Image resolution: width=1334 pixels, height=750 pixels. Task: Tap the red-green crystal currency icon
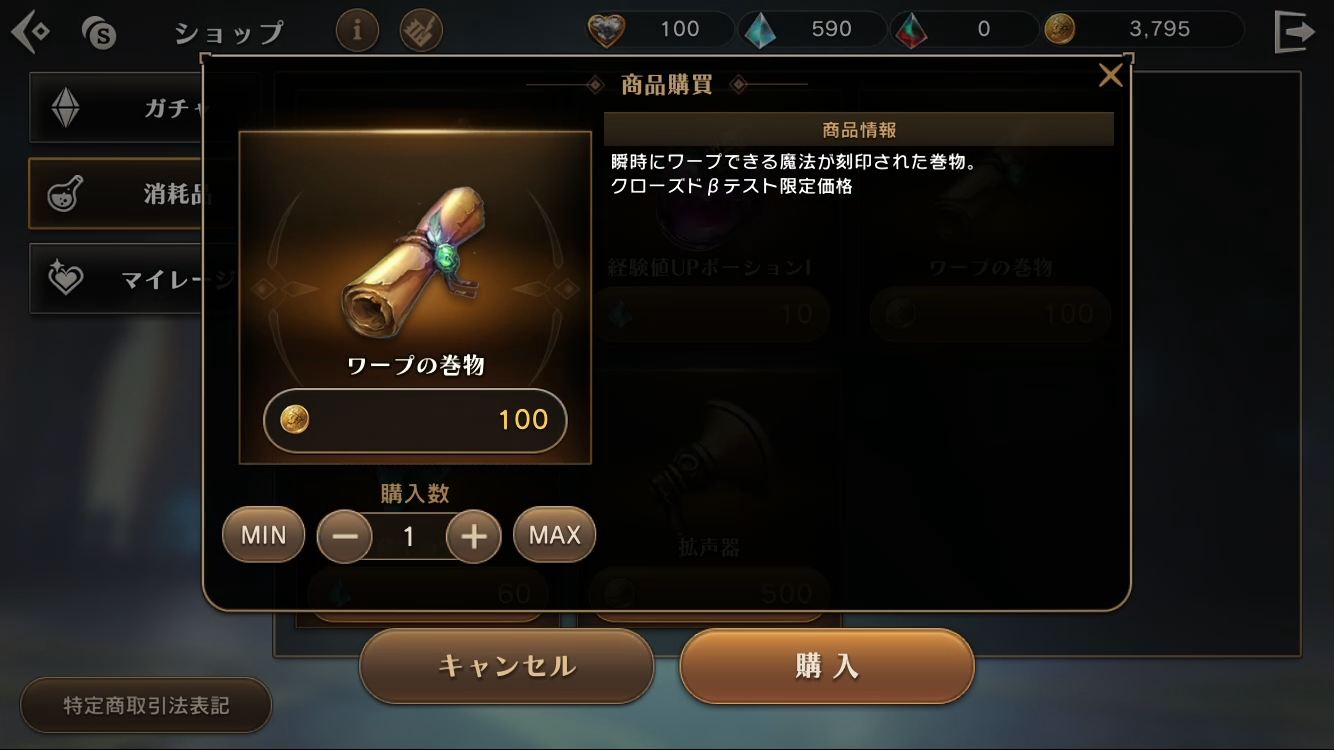click(908, 30)
